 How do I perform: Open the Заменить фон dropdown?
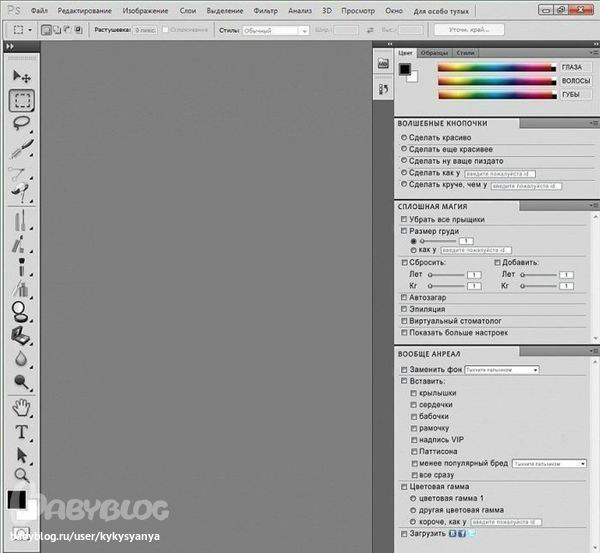point(502,370)
